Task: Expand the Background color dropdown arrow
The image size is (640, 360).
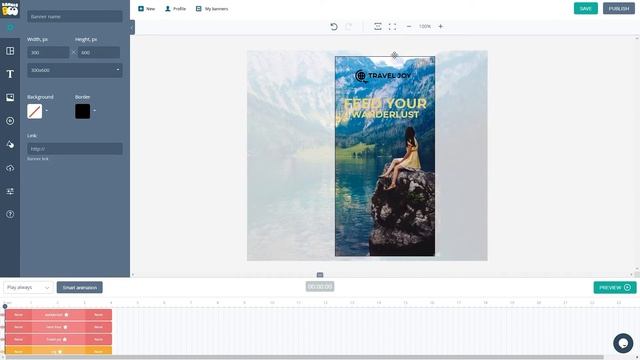Action: pos(46,111)
